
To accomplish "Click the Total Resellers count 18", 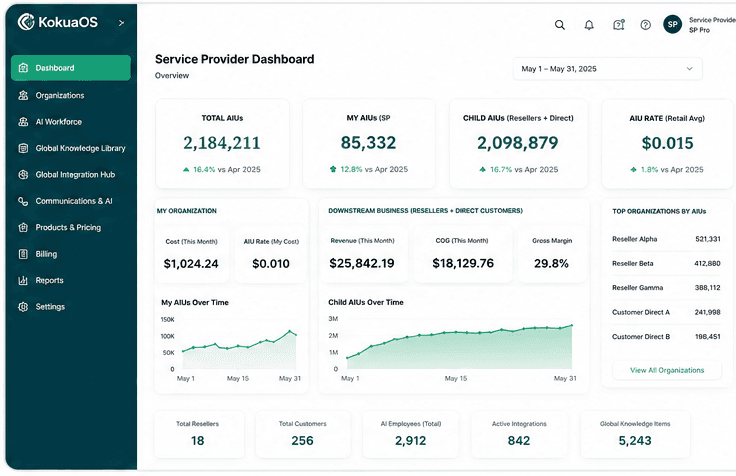I will click(x=198, y=441).
